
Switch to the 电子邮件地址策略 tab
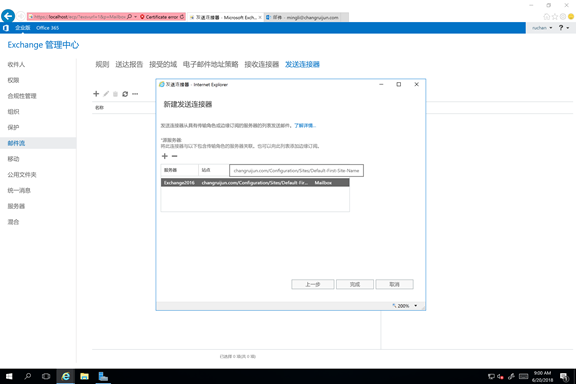pos(210,65)
